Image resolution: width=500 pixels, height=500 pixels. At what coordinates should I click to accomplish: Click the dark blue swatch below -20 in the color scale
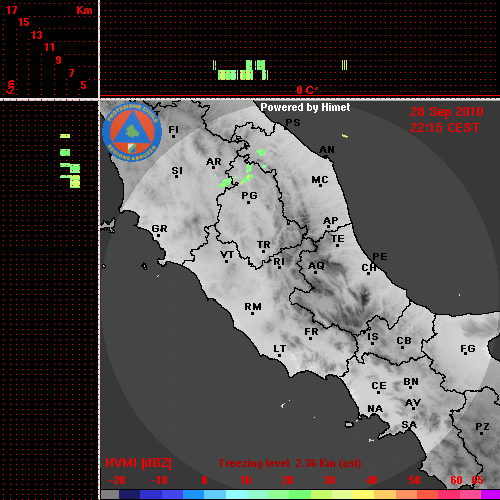[x=129, y=495]
